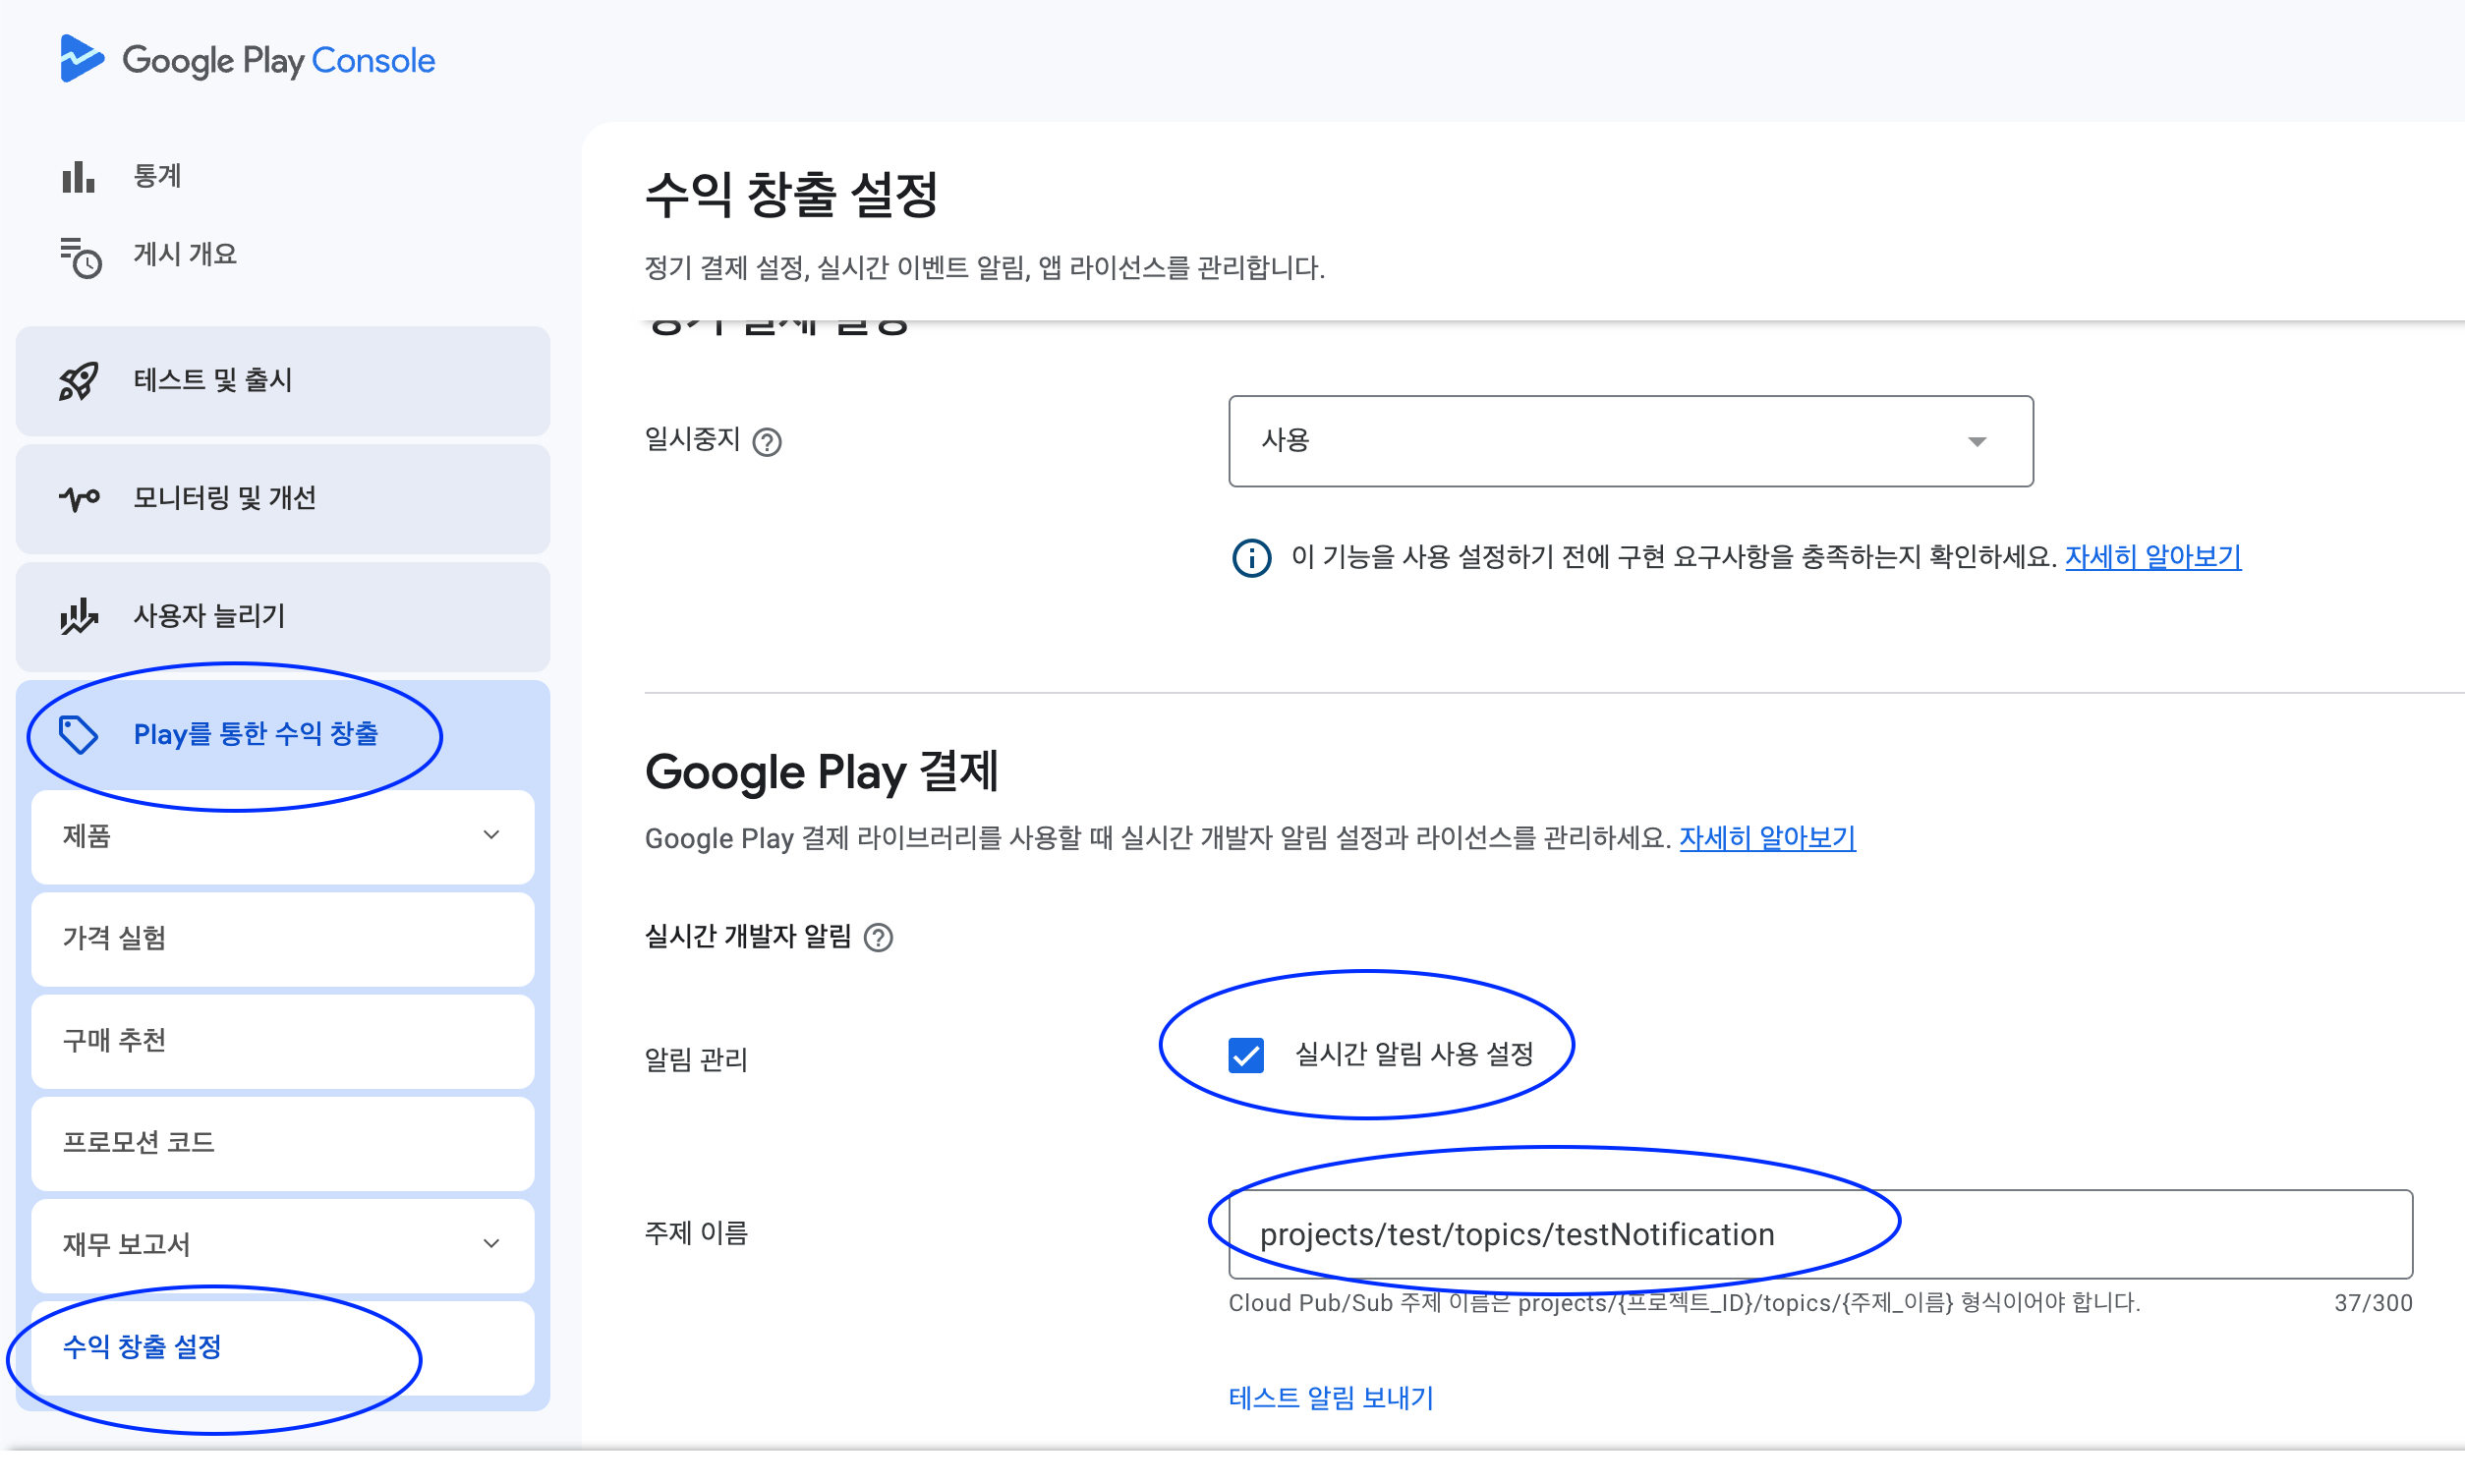Screen dimensions: 2465x1484
Task: Click help icon beside 실시간 개발자 알림
Action: pos(878,937)
